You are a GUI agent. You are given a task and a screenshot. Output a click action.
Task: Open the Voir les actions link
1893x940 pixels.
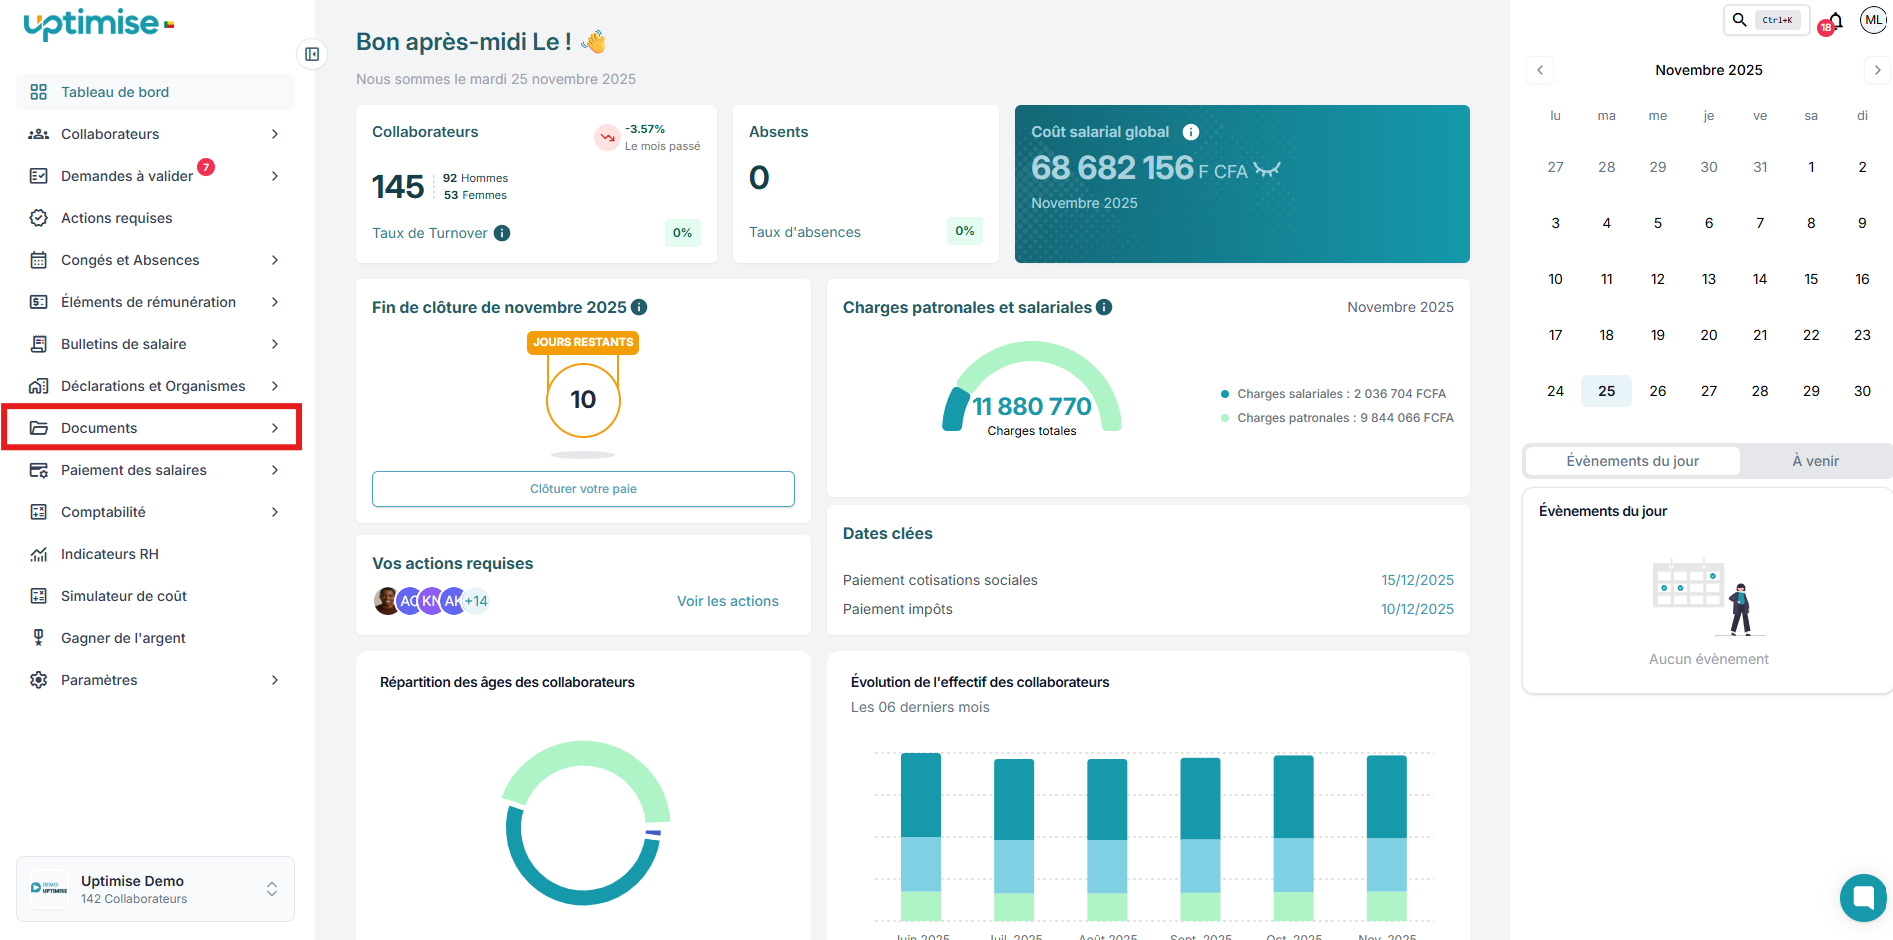pyautogui.click(x=727, y=601)
